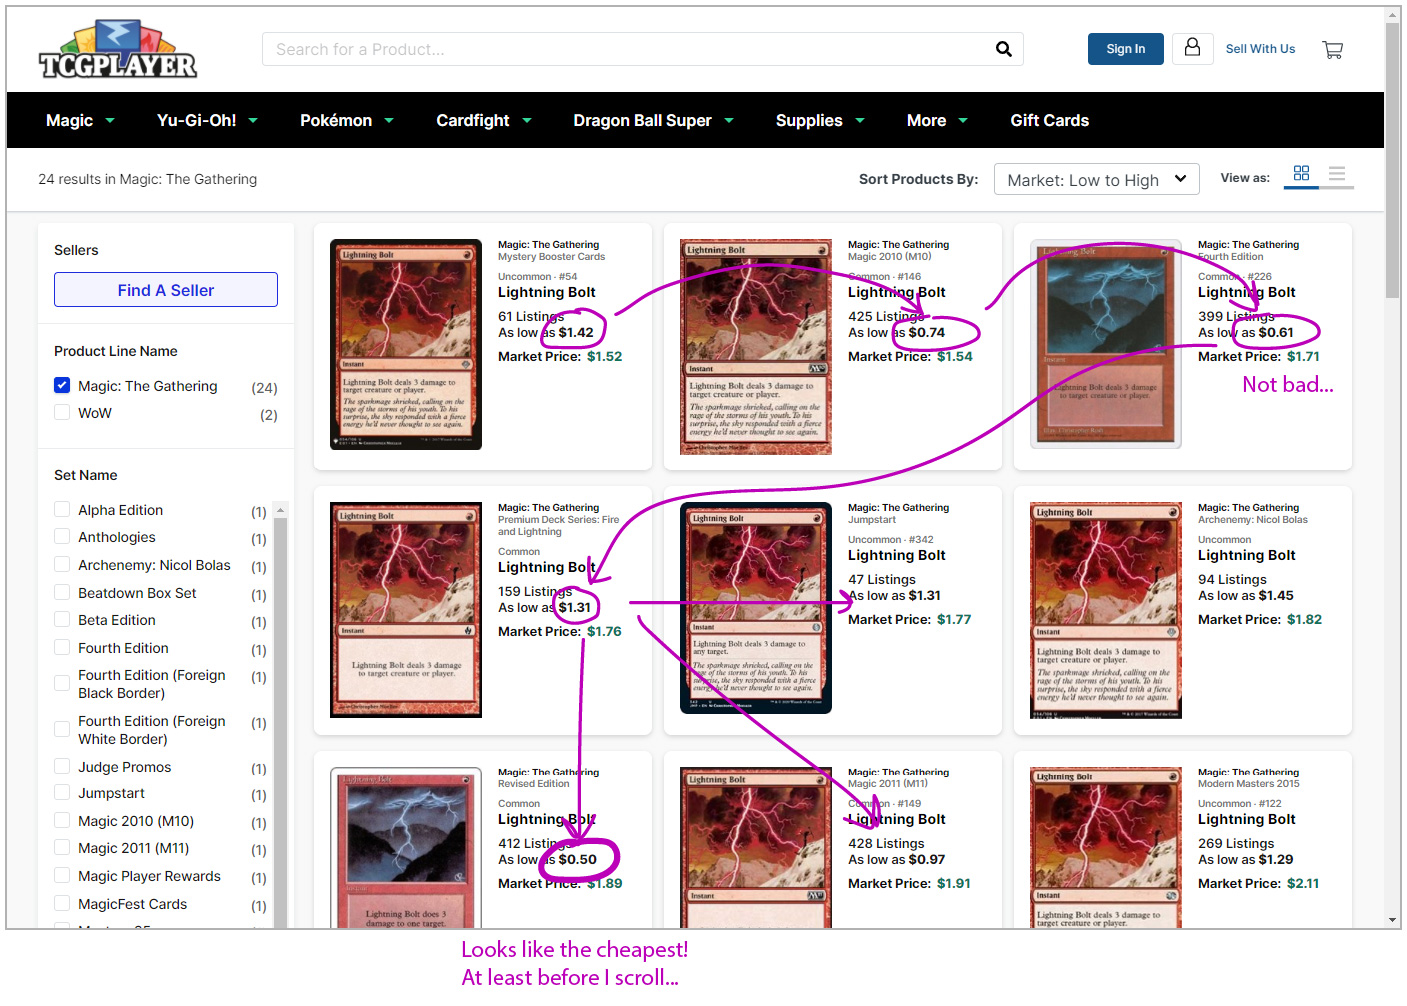Check the Judge Promos set filter
This screenshot has height=1006, width=1407.
click(x=62, y=766)
